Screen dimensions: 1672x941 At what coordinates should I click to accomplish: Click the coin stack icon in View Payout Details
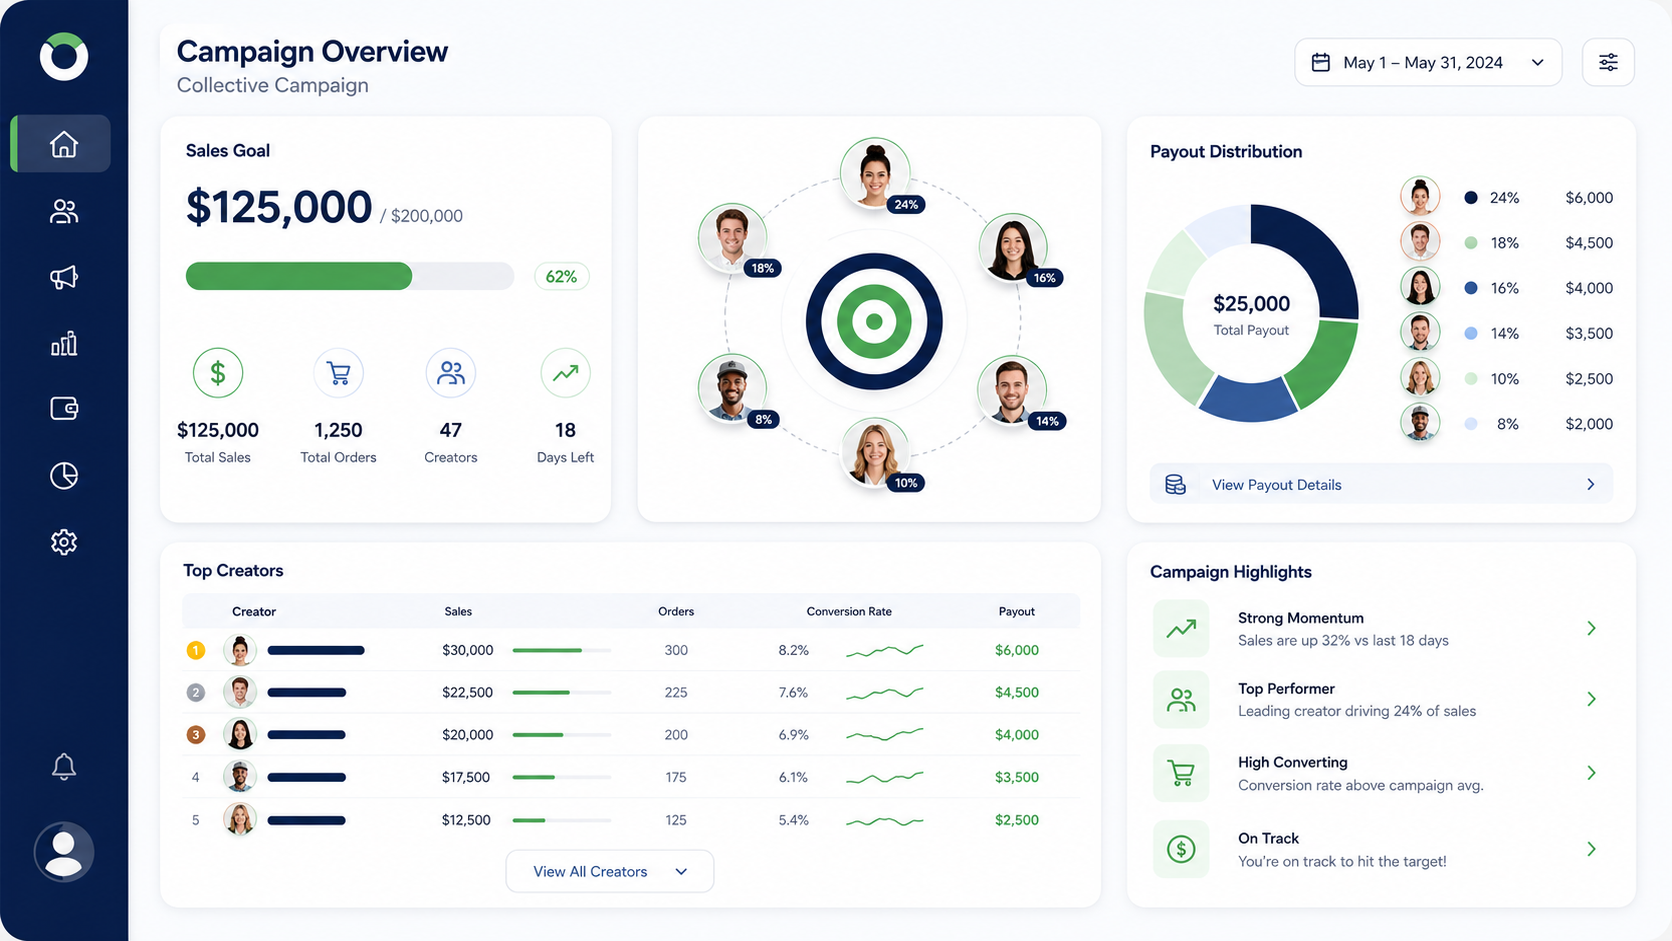click(1176, 484)
